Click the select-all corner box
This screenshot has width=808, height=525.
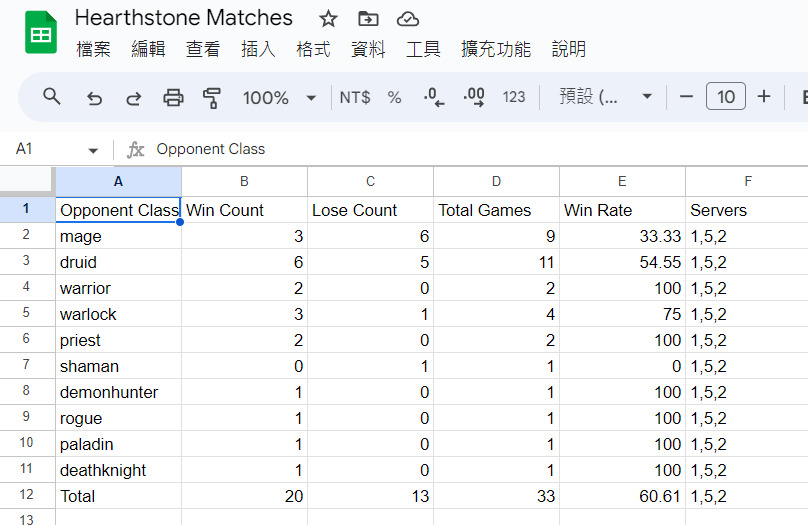(x=27, y=181)
